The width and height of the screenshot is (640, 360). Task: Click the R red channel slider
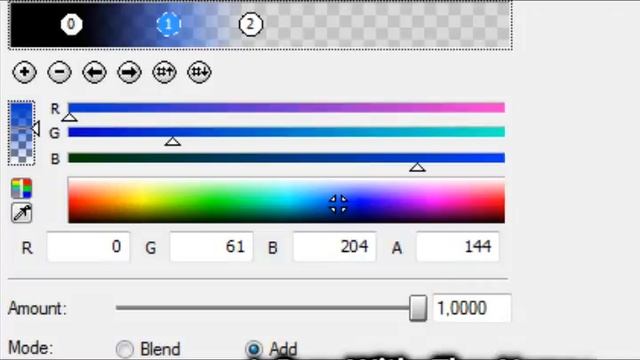point(286,108)
